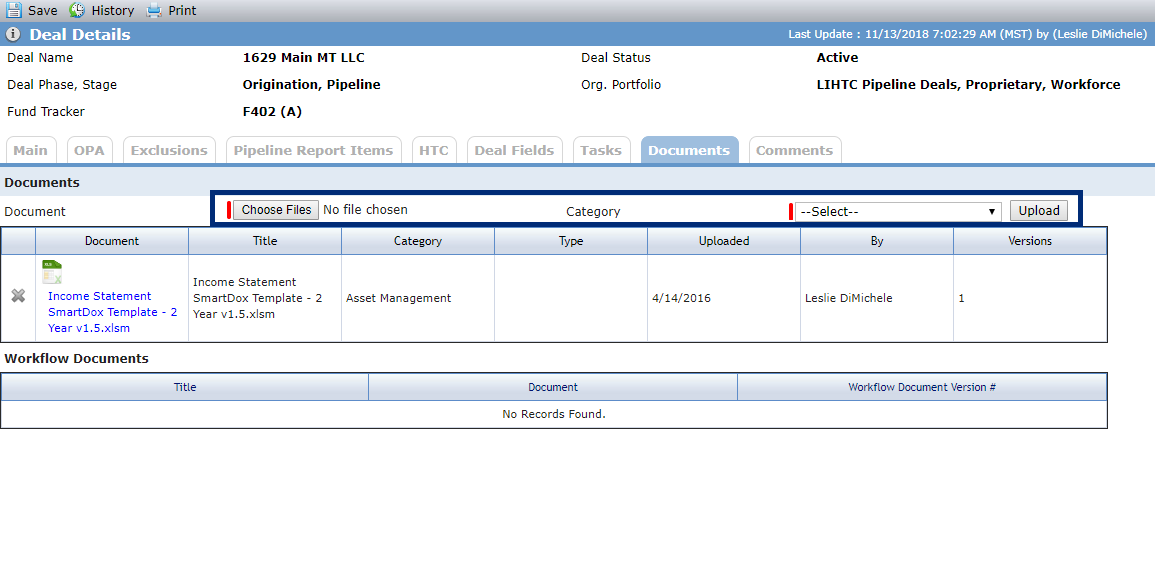
Task: Click the 'No Records Found.' row
Action: pyautogui.click(x=554, y=414)
